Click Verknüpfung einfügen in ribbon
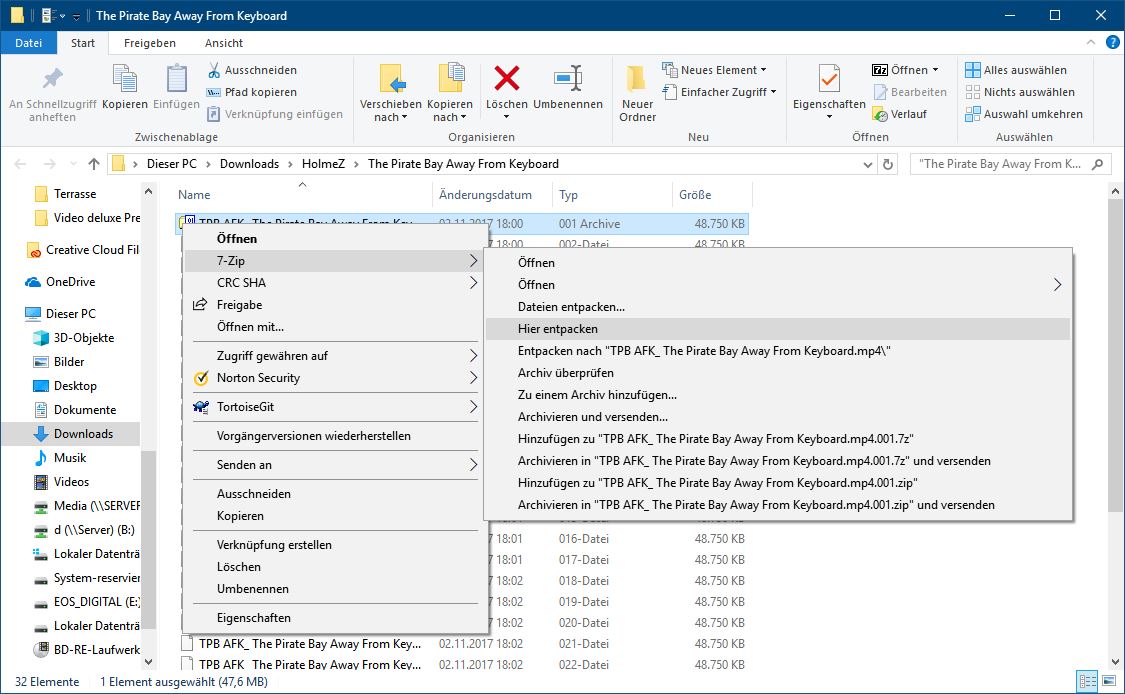 pos(275,114)
